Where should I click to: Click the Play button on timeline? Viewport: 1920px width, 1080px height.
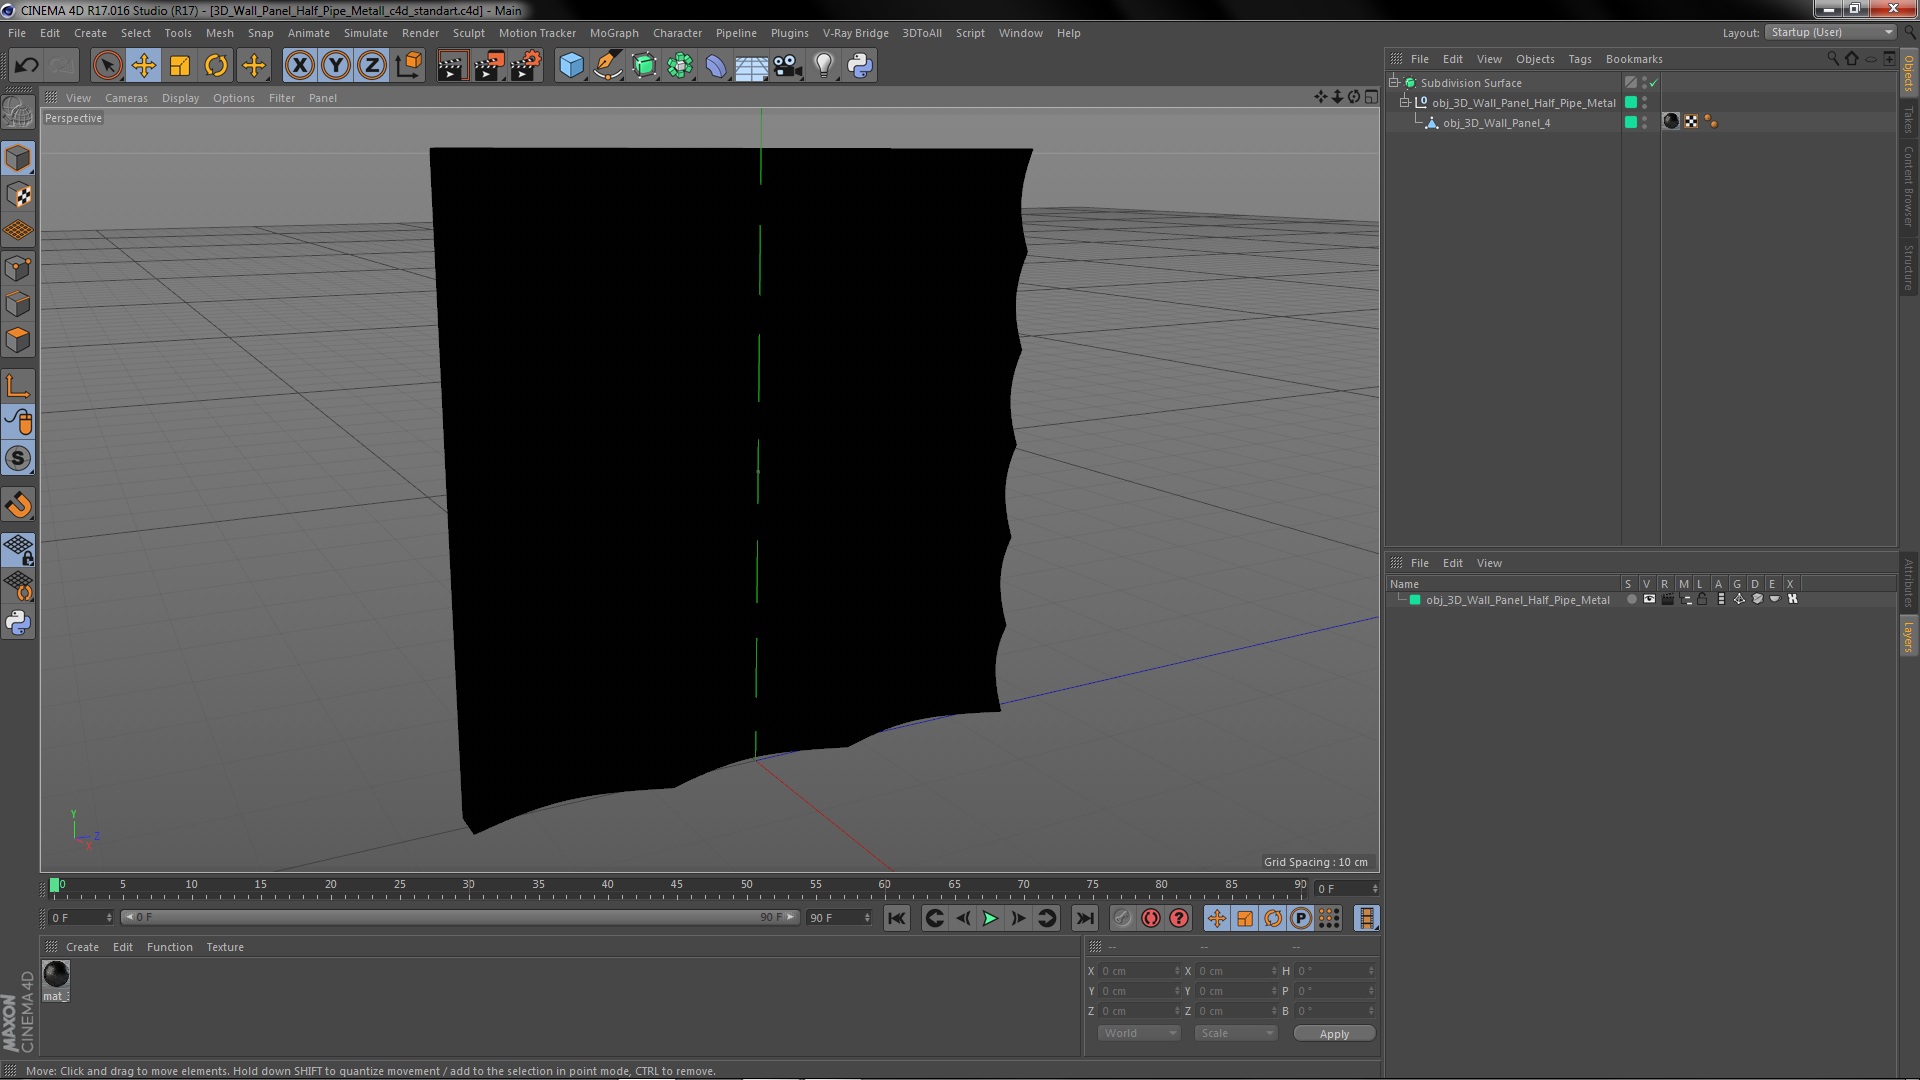tap(990, 918)
